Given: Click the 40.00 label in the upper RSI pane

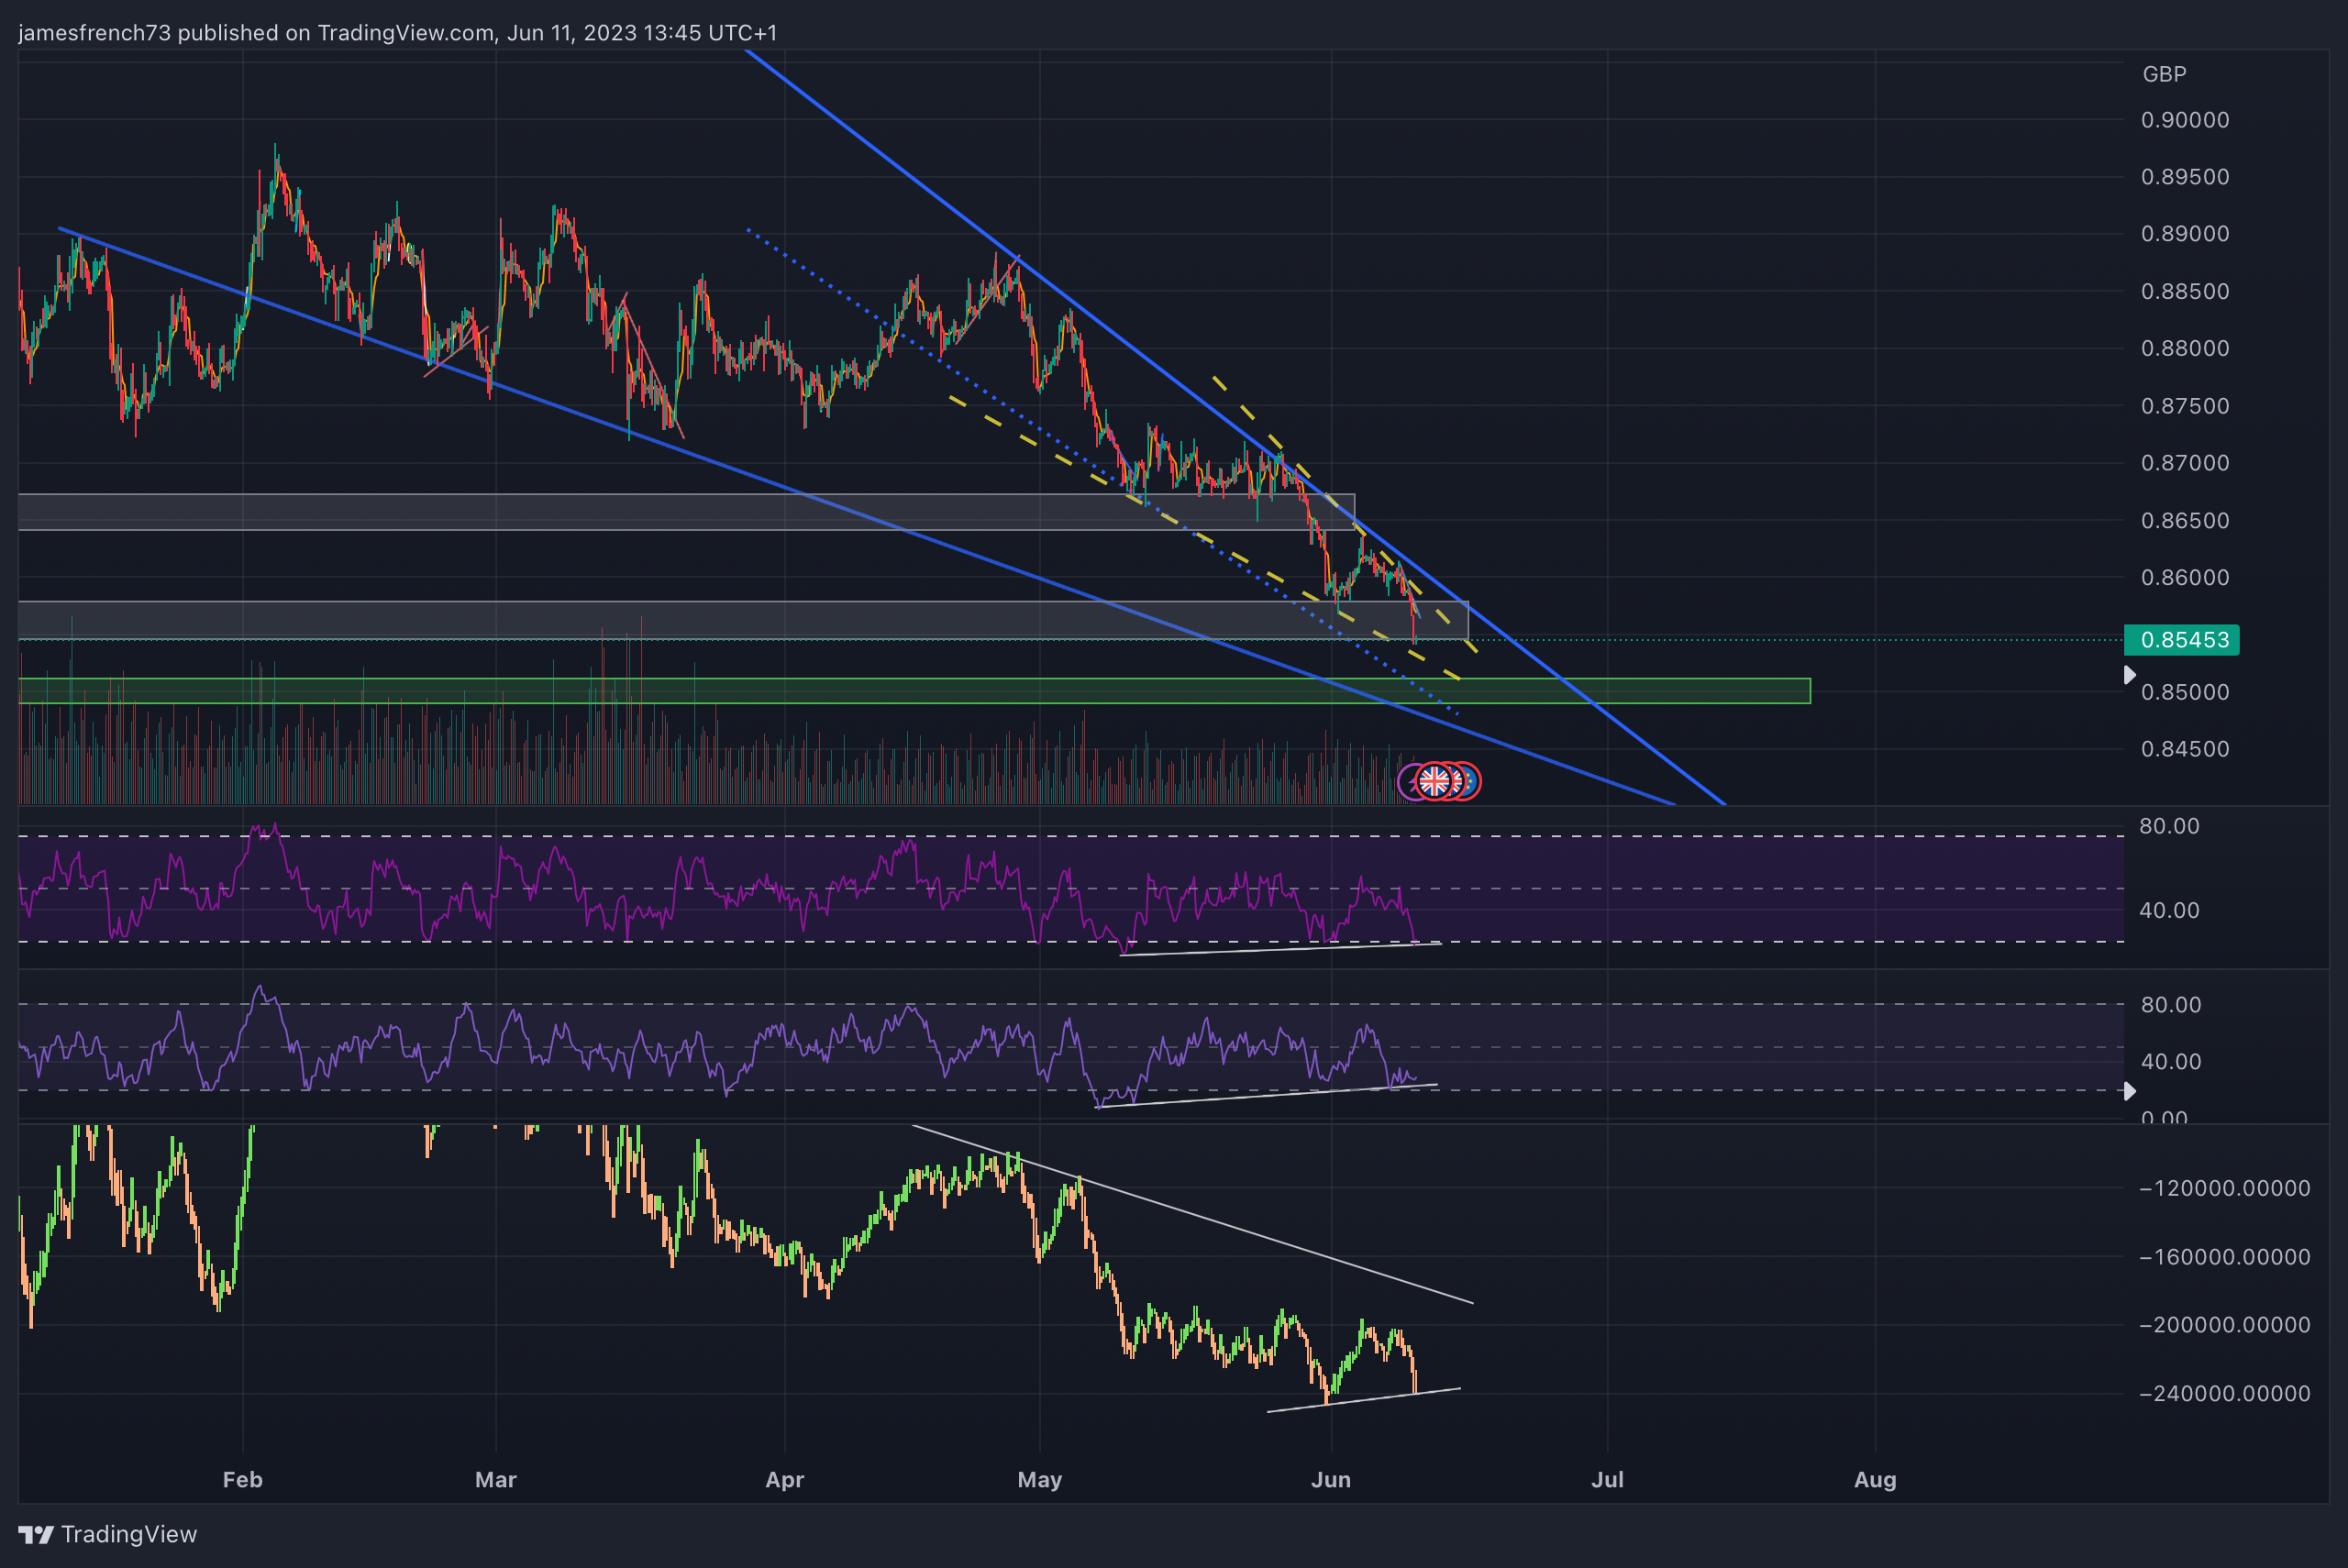Looking at the screenshot, I should pyautogui.click(x=2169, y=911).
